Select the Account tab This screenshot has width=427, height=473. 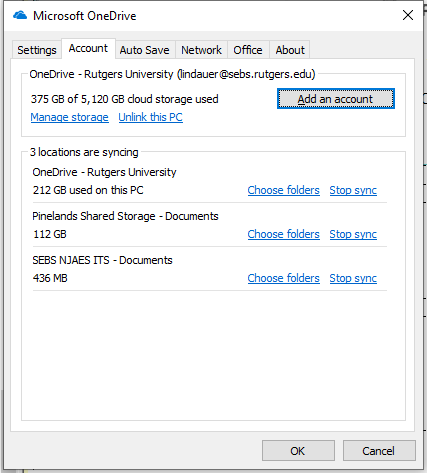click(x=88, y=48)
